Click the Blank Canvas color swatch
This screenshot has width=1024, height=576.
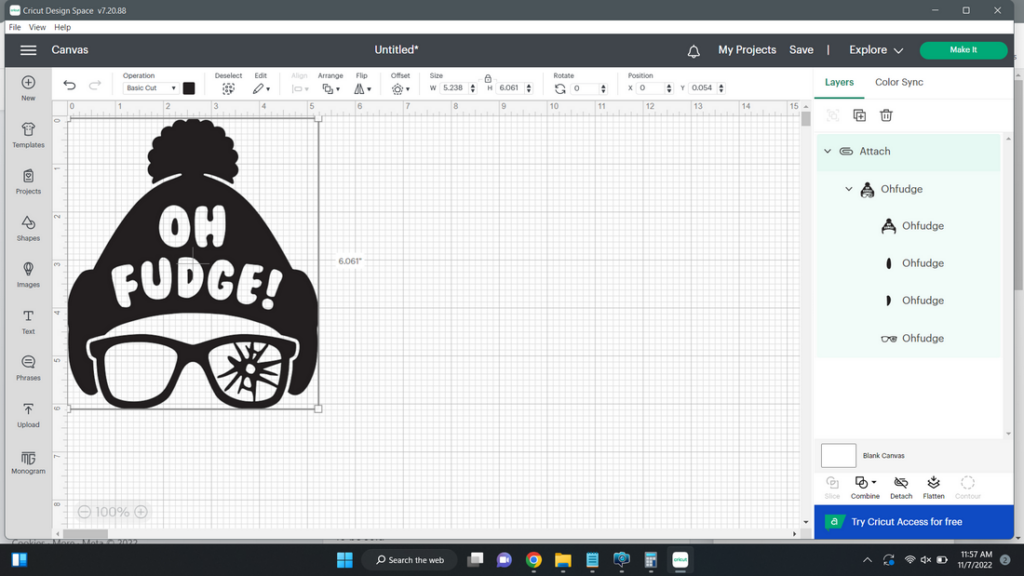tap(838, 455)
